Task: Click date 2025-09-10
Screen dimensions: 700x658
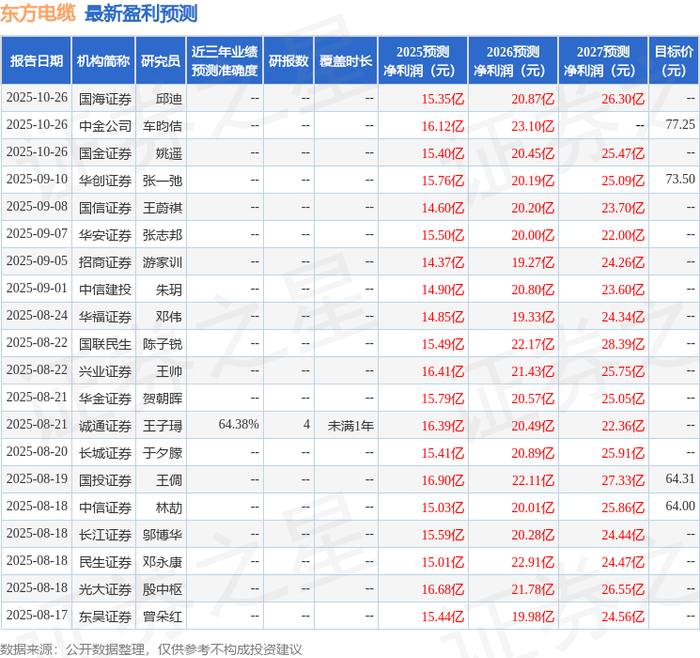Action: coord(37,179)
